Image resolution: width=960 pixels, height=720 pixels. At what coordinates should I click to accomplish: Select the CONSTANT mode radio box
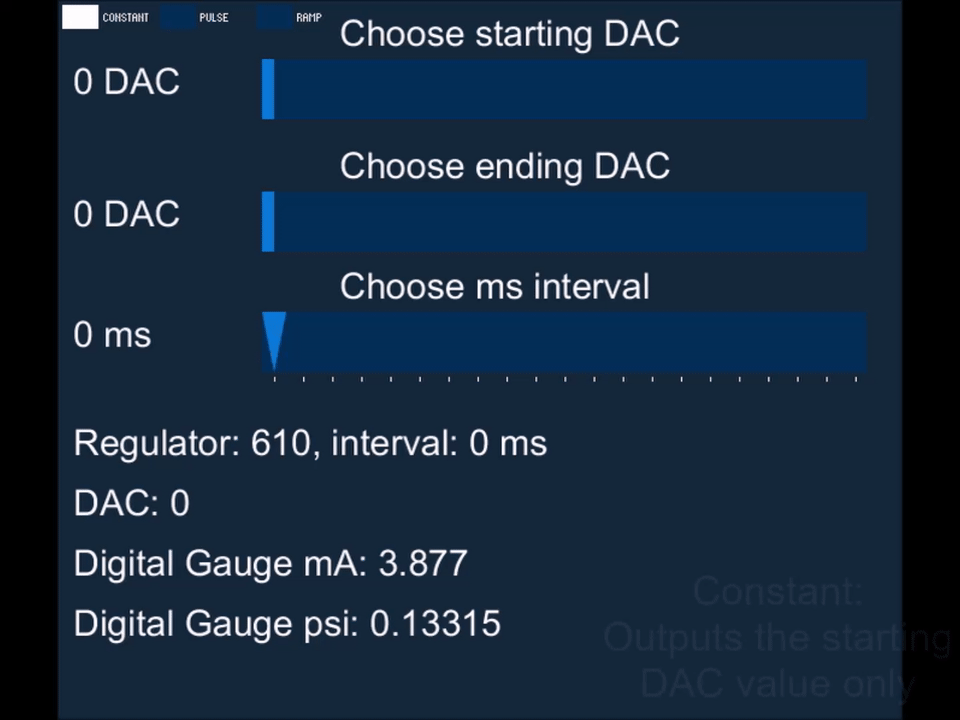click(80, 17)
